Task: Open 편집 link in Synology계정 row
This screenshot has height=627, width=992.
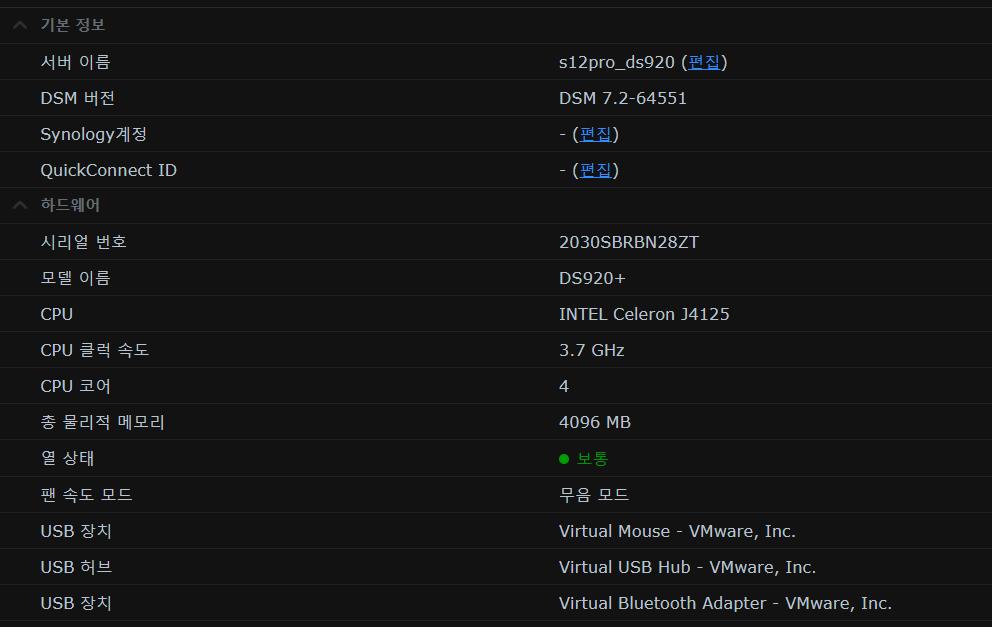Action: coord(595,134)
